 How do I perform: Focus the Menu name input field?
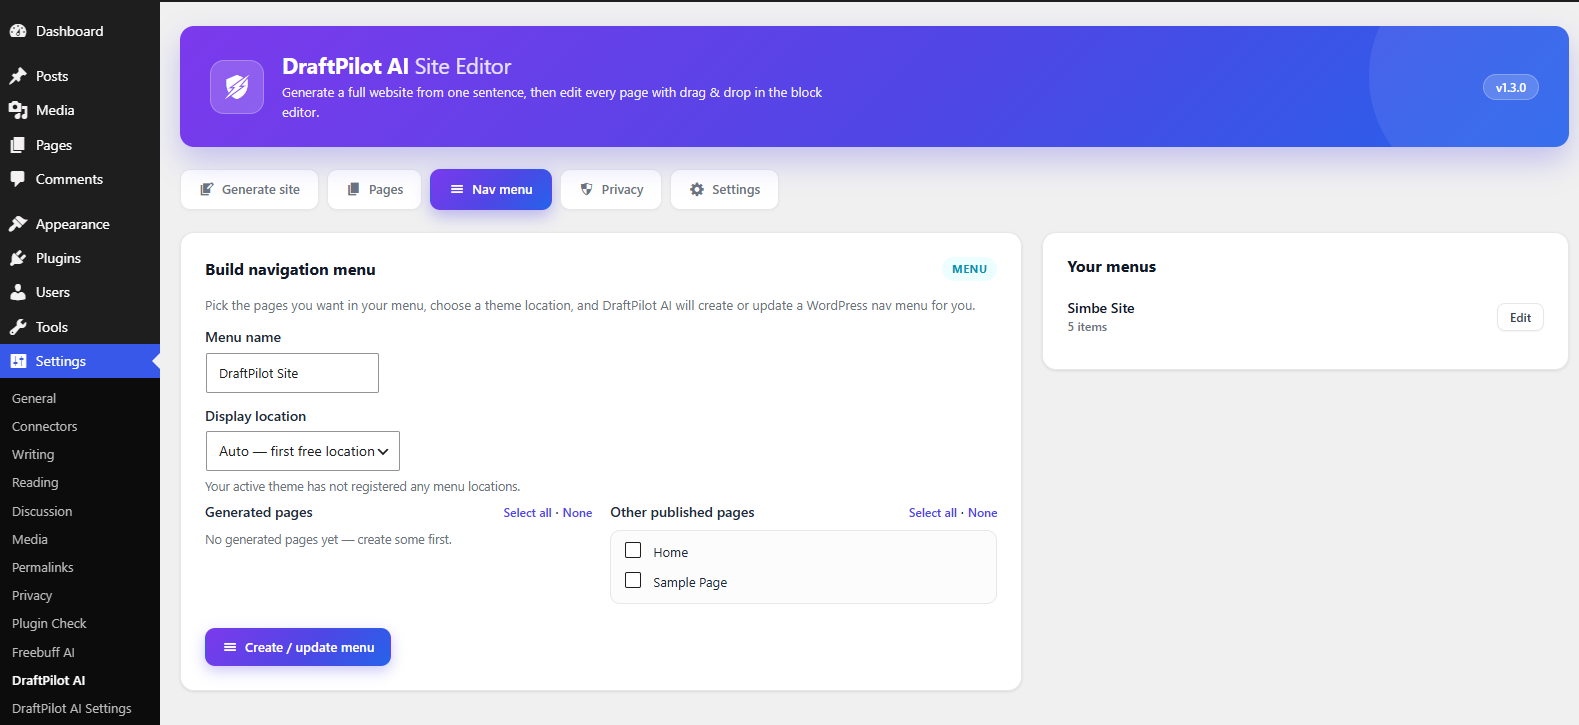[x=292, y=373]
